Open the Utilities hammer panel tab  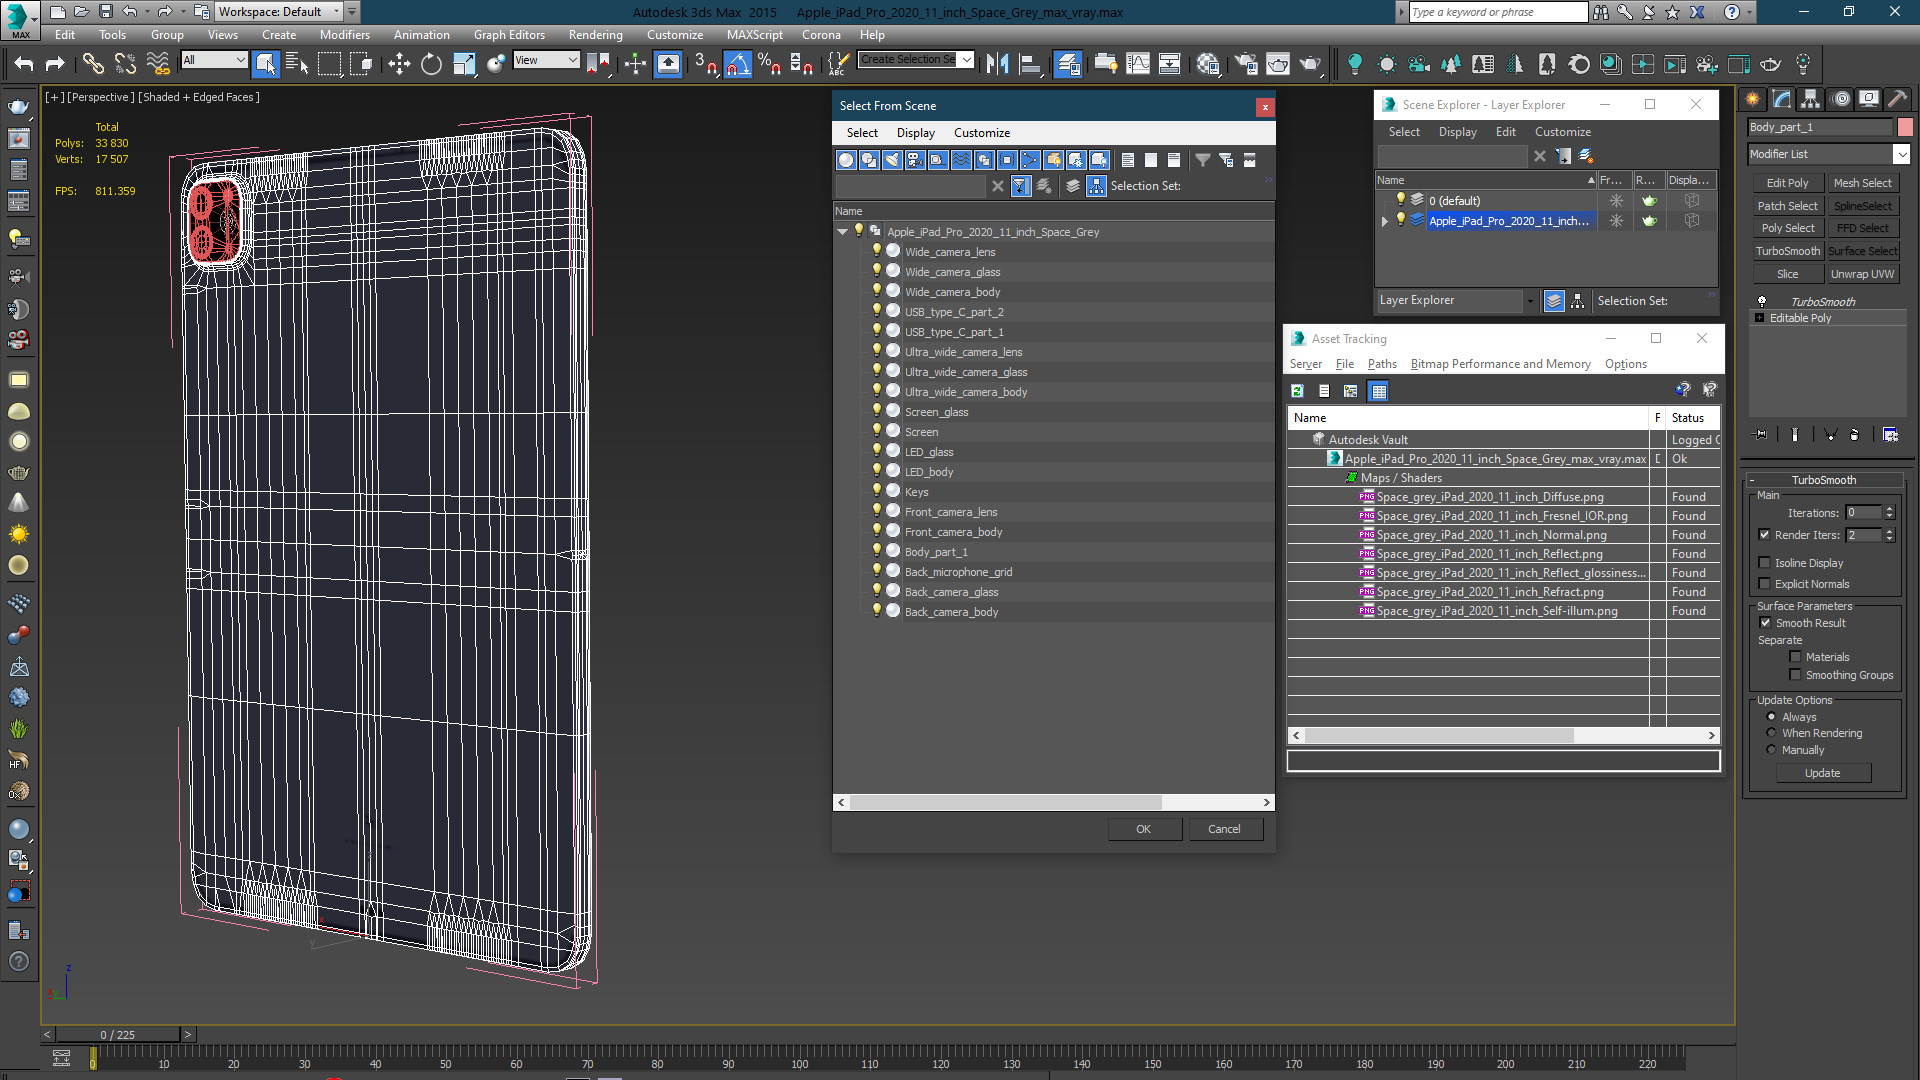click(1898, 98)
